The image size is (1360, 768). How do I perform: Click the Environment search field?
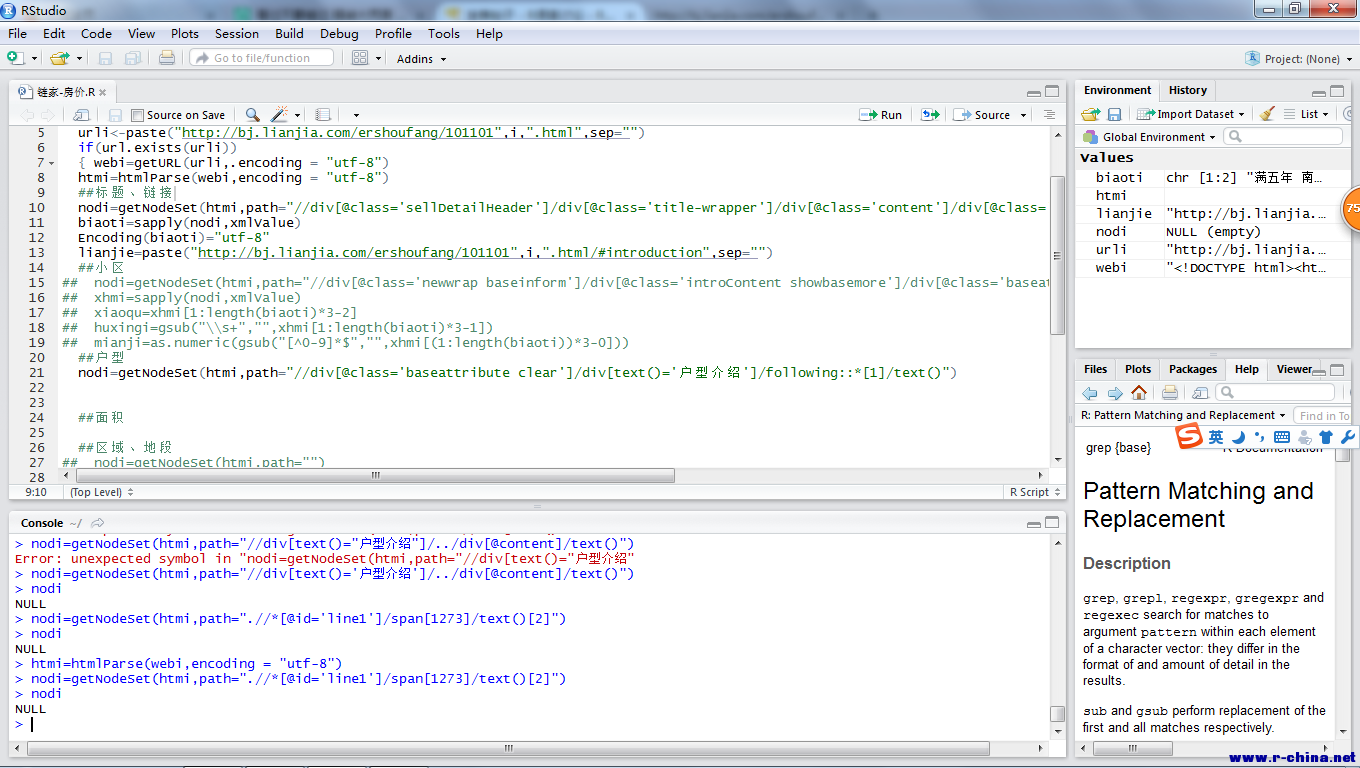point(1283,137)
